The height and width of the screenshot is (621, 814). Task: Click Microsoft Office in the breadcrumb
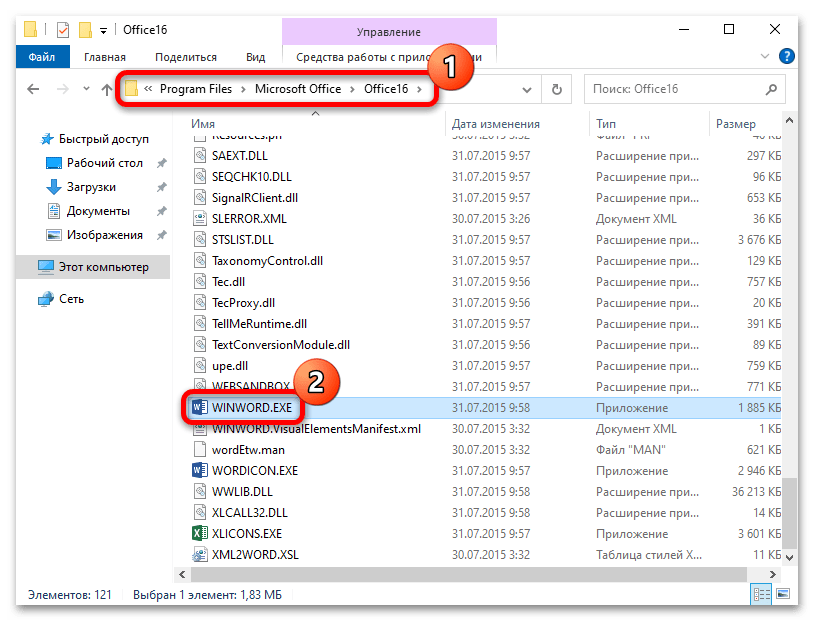point(298,89)
